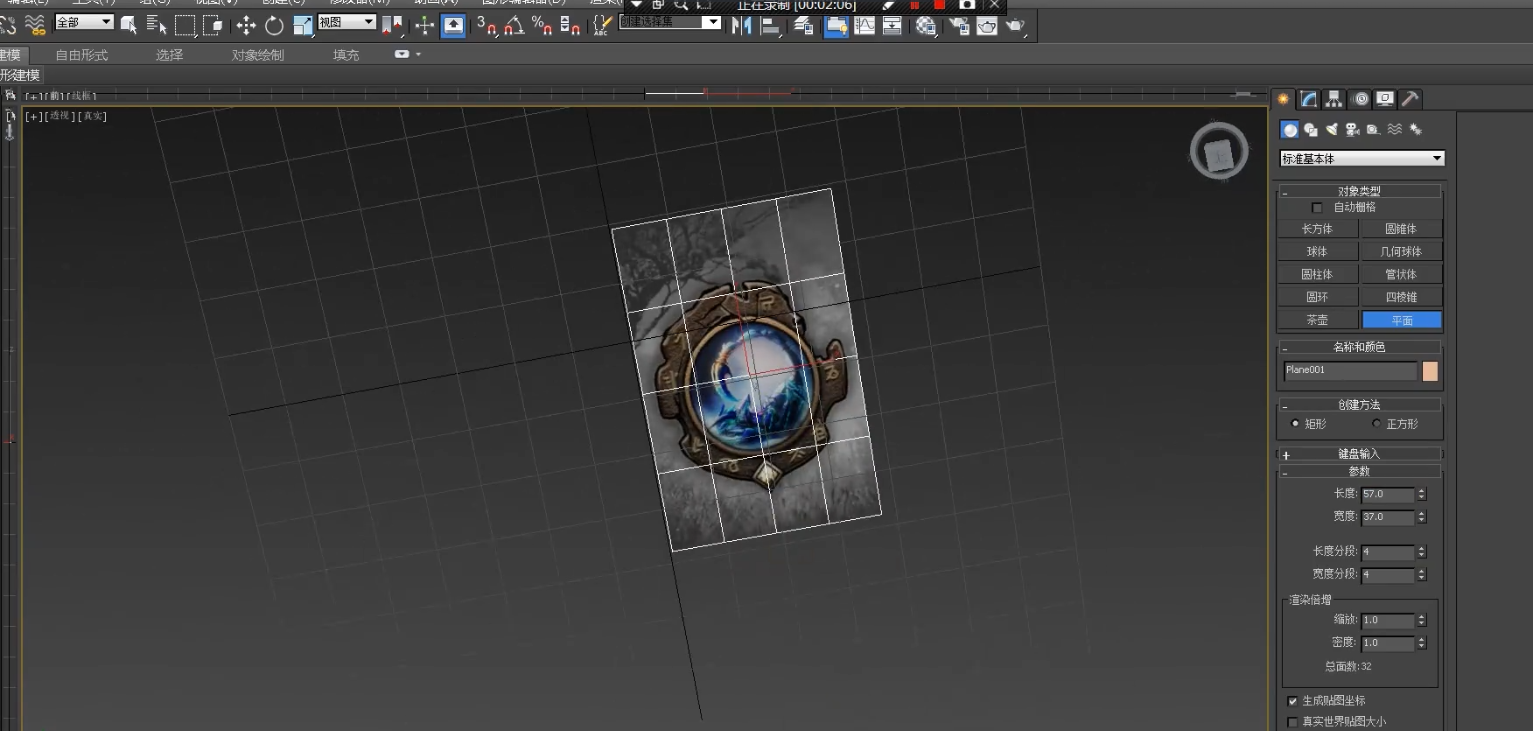Select the 矩形 creation method radio
Image resolution: width=1533 pixels, height=731 pixels.
pyautogui.click(x=1296, y=424)
